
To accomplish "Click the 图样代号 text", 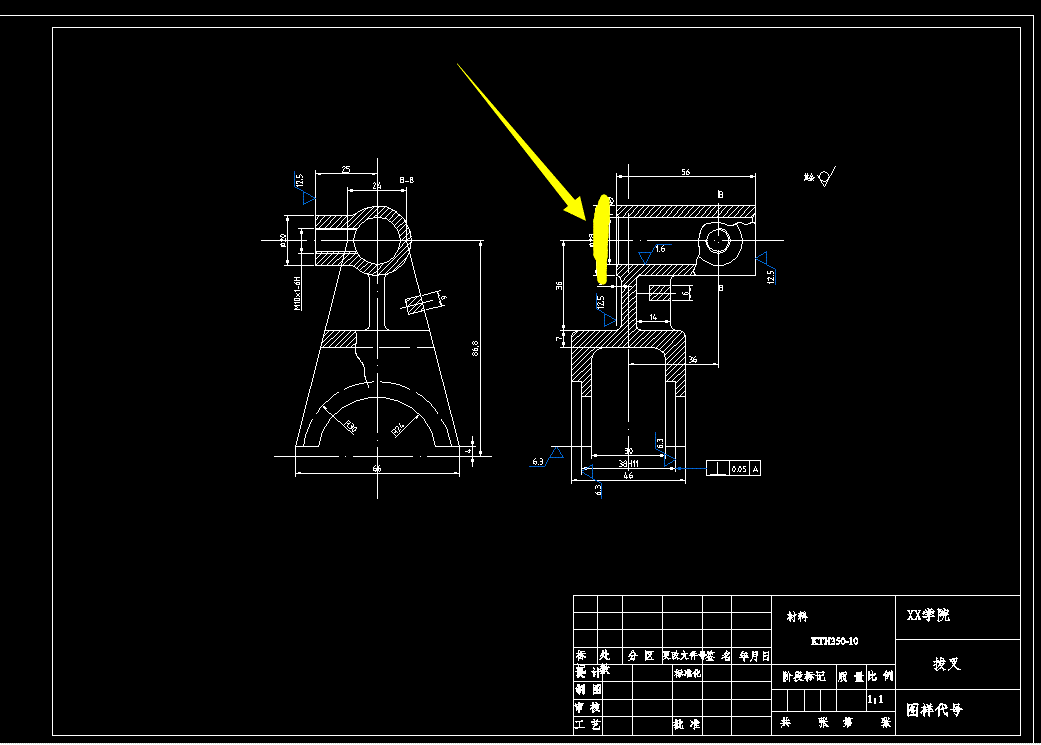I will point(934,710).
